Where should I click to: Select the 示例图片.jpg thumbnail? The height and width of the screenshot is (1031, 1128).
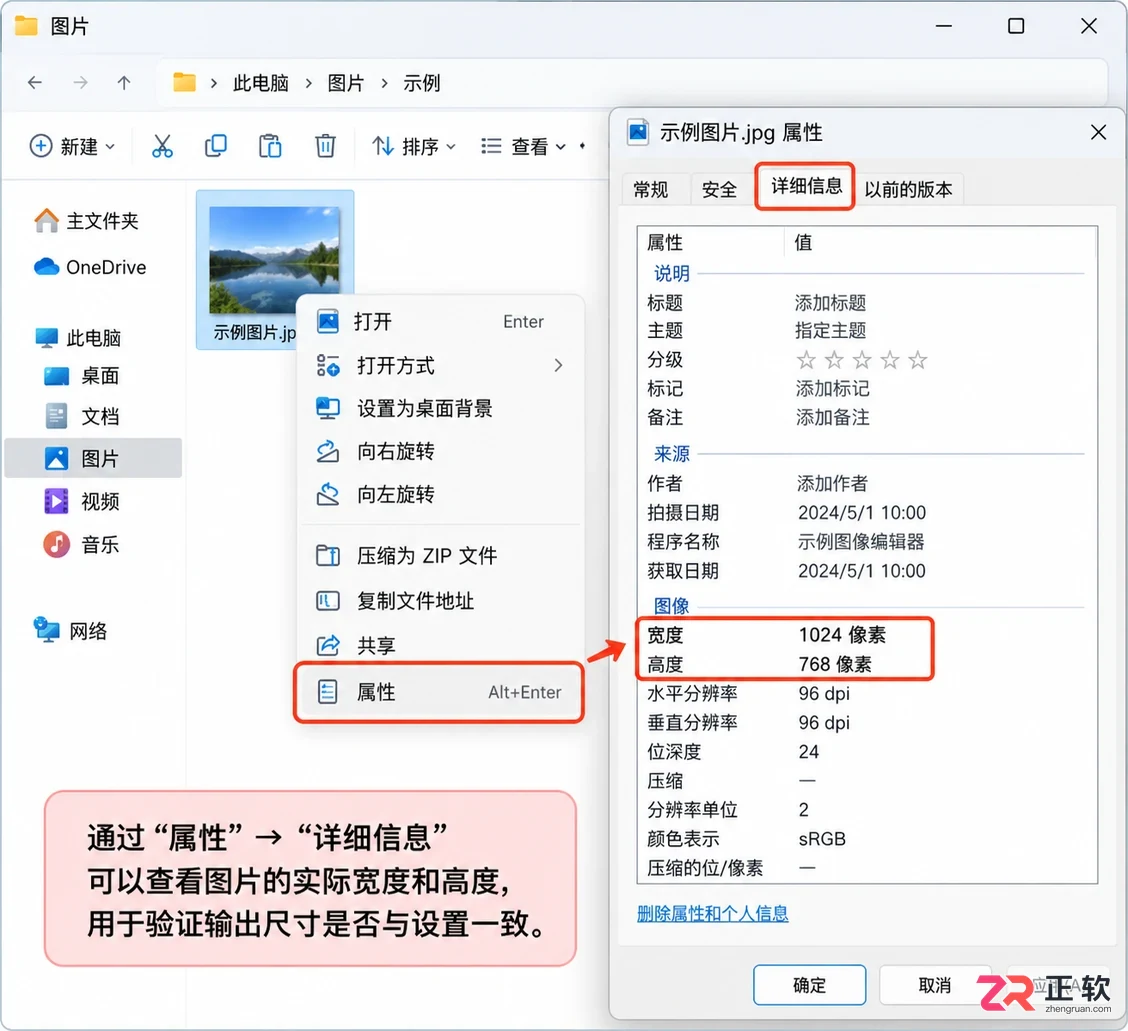[x=274, y=260]
